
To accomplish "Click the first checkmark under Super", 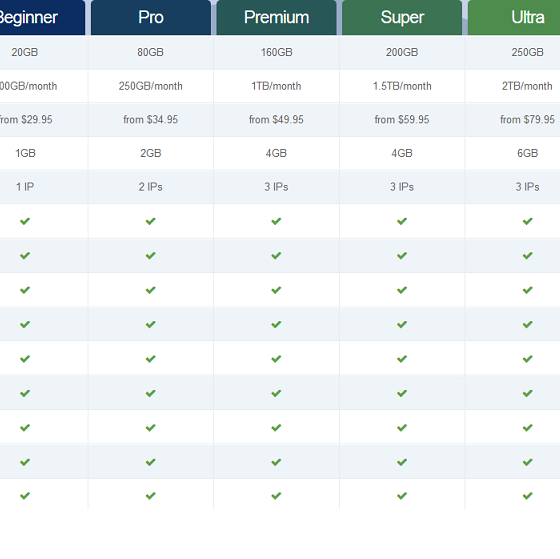I will (x=402, y=221).
